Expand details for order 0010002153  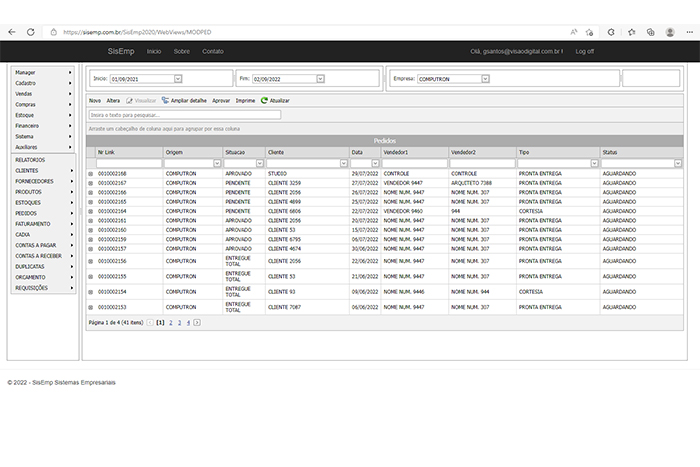point(90,307)
